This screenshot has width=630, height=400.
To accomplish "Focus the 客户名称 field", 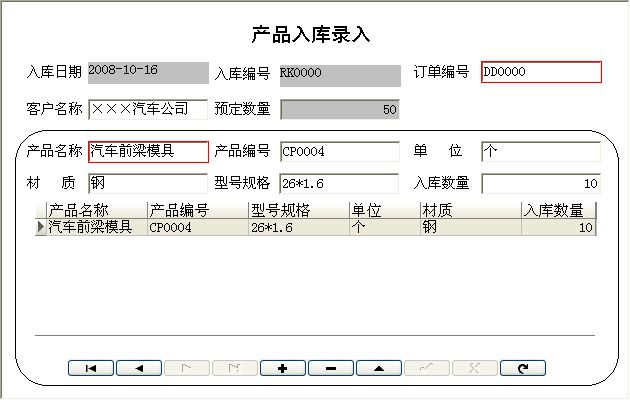I will [x=148, y=109].
